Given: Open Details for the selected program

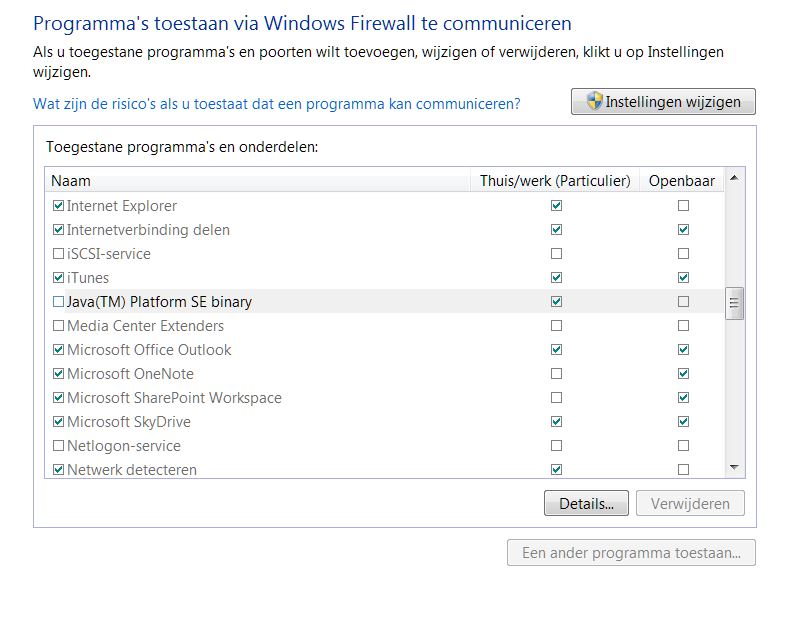Looking at the screenshot, I should 586,503.
